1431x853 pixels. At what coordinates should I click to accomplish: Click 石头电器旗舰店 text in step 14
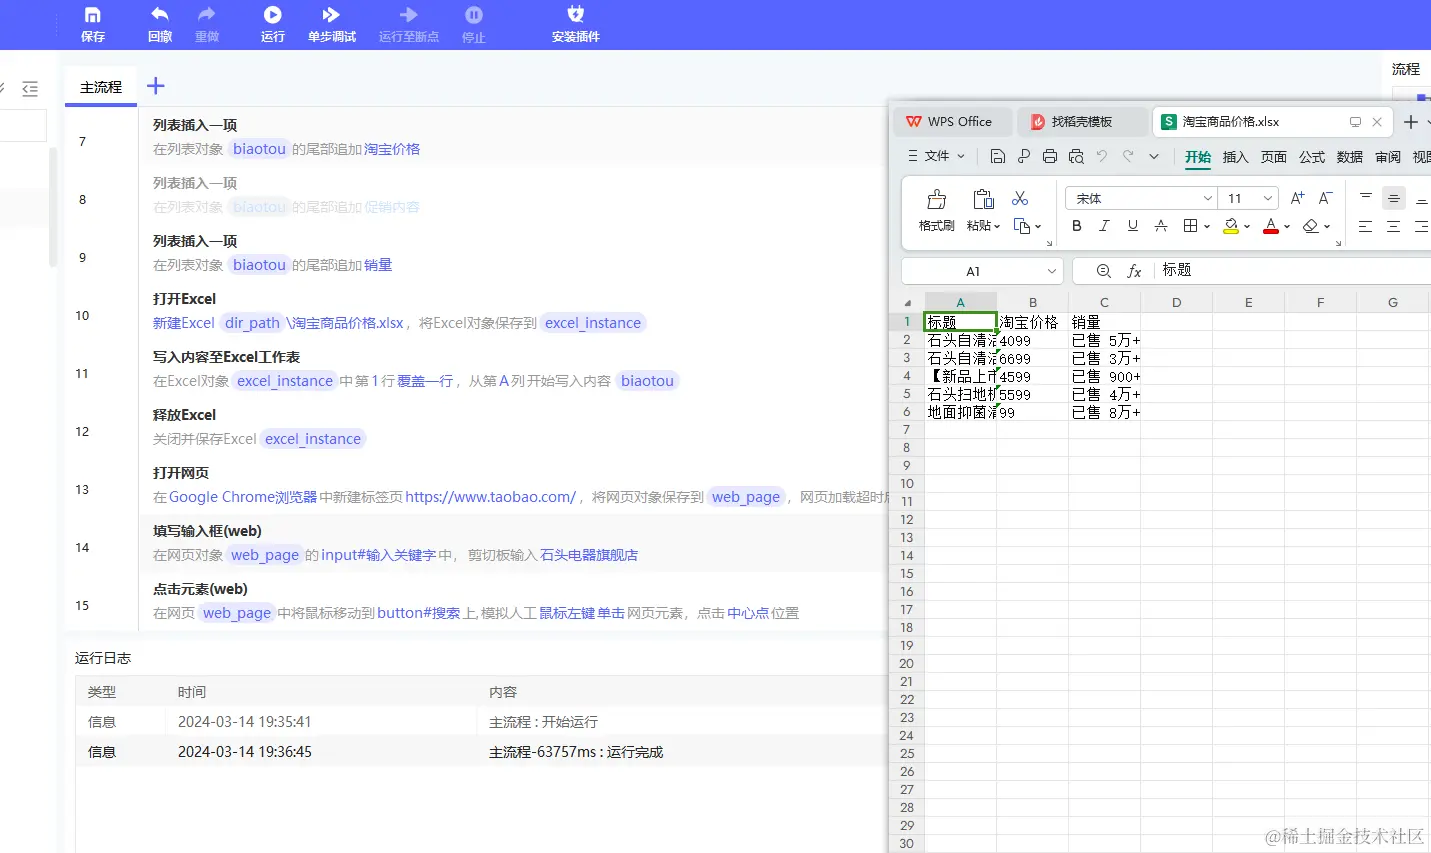tap(589, 555)
